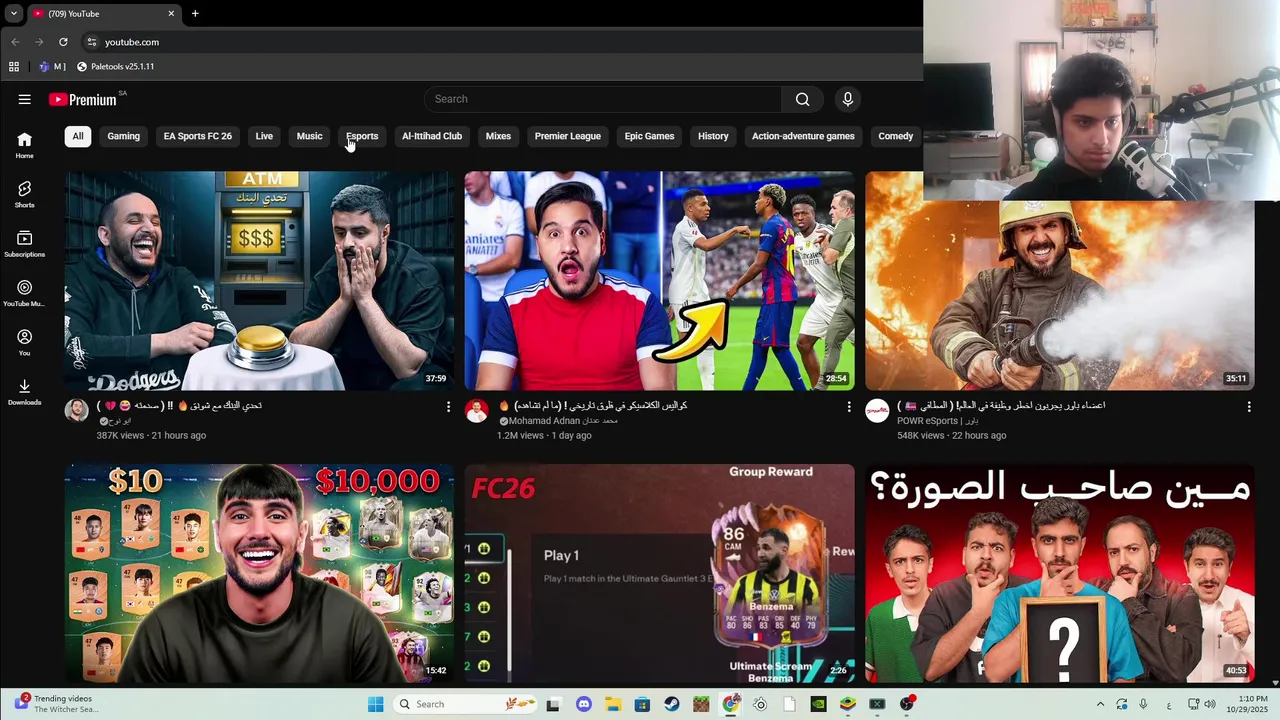Click the YouTube Premium logo
This screenshot has width=1280, height=720.
pyautogui.click(x=83, y=99)
